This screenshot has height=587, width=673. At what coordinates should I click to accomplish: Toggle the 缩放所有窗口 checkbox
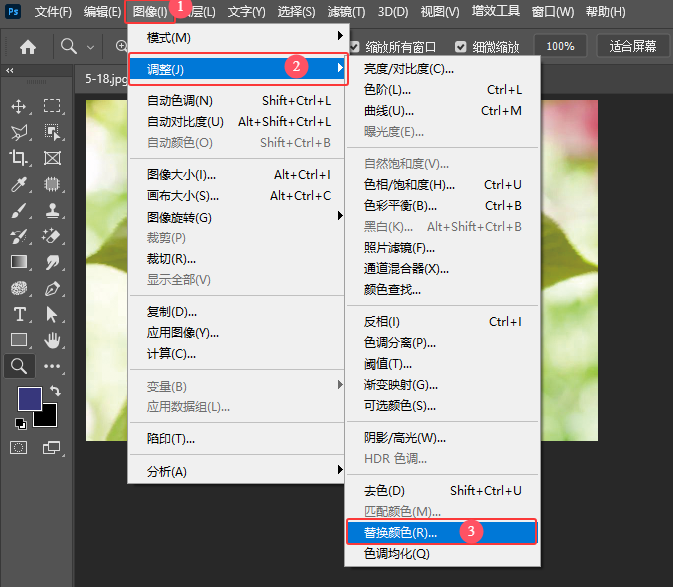coord(355,46)
